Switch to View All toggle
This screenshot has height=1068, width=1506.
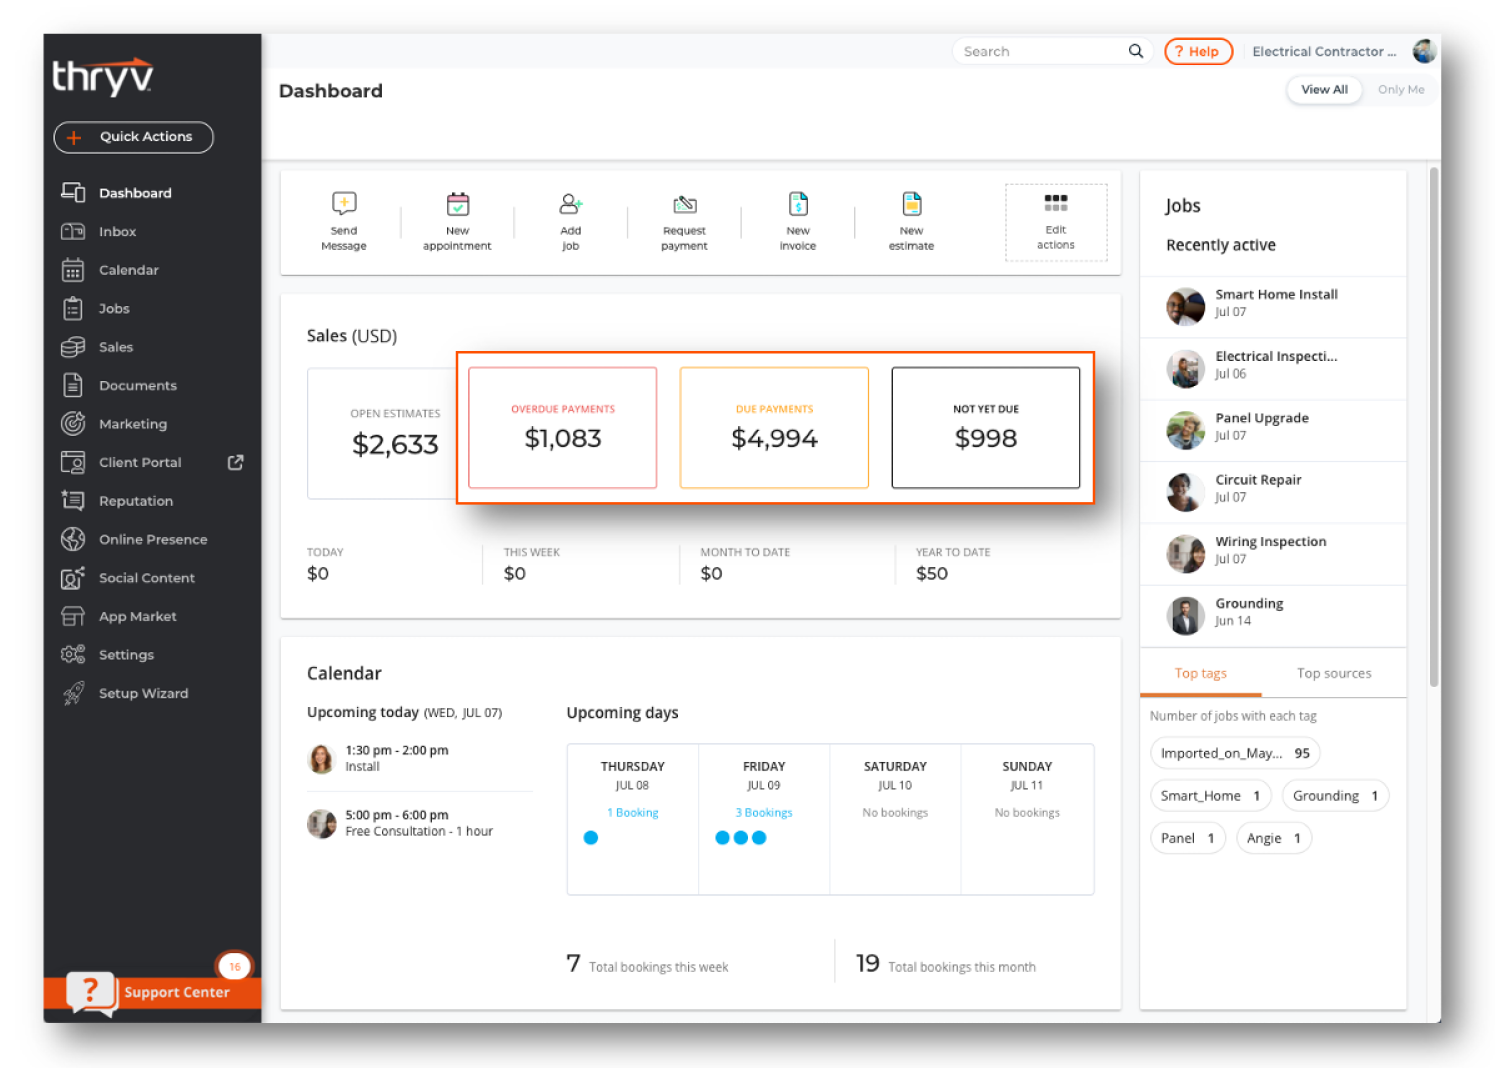pyautogui.click(x=1324, y=90)
